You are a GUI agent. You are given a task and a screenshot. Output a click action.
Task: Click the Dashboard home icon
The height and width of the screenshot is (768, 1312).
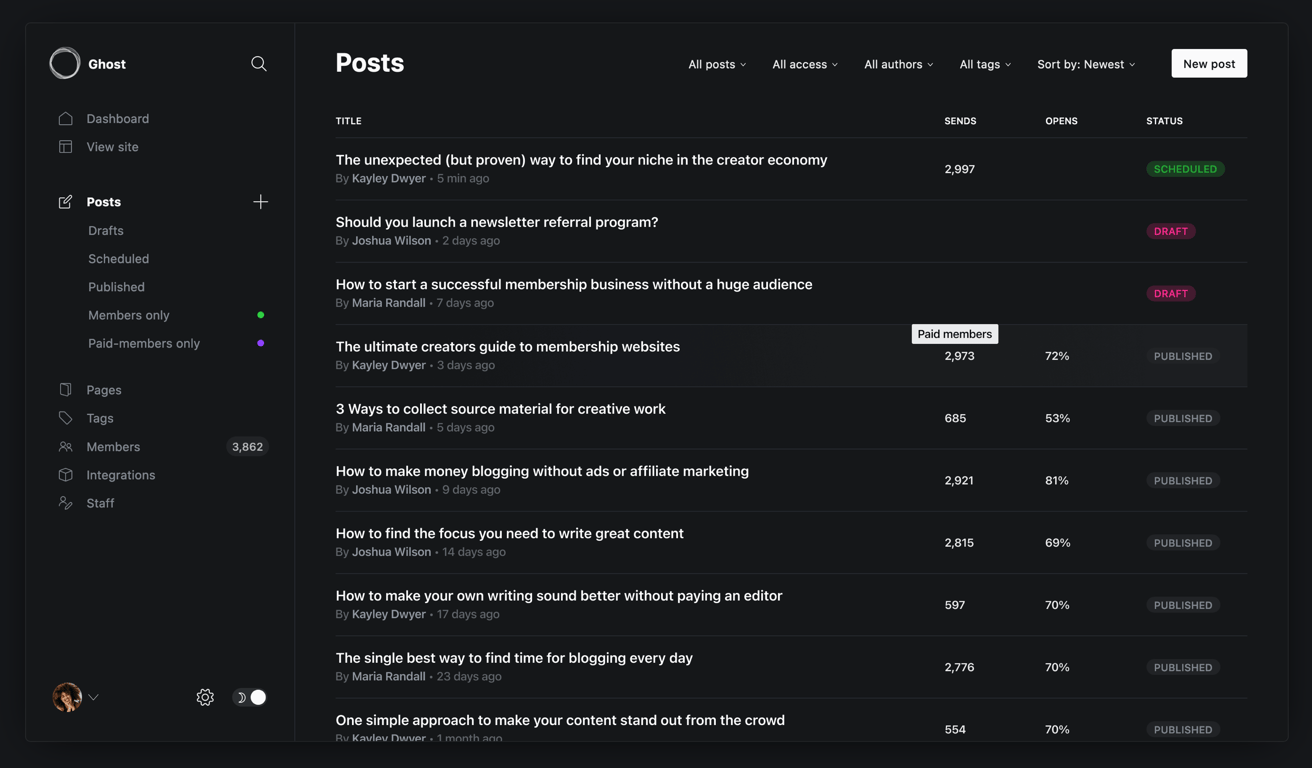(66, 118)
